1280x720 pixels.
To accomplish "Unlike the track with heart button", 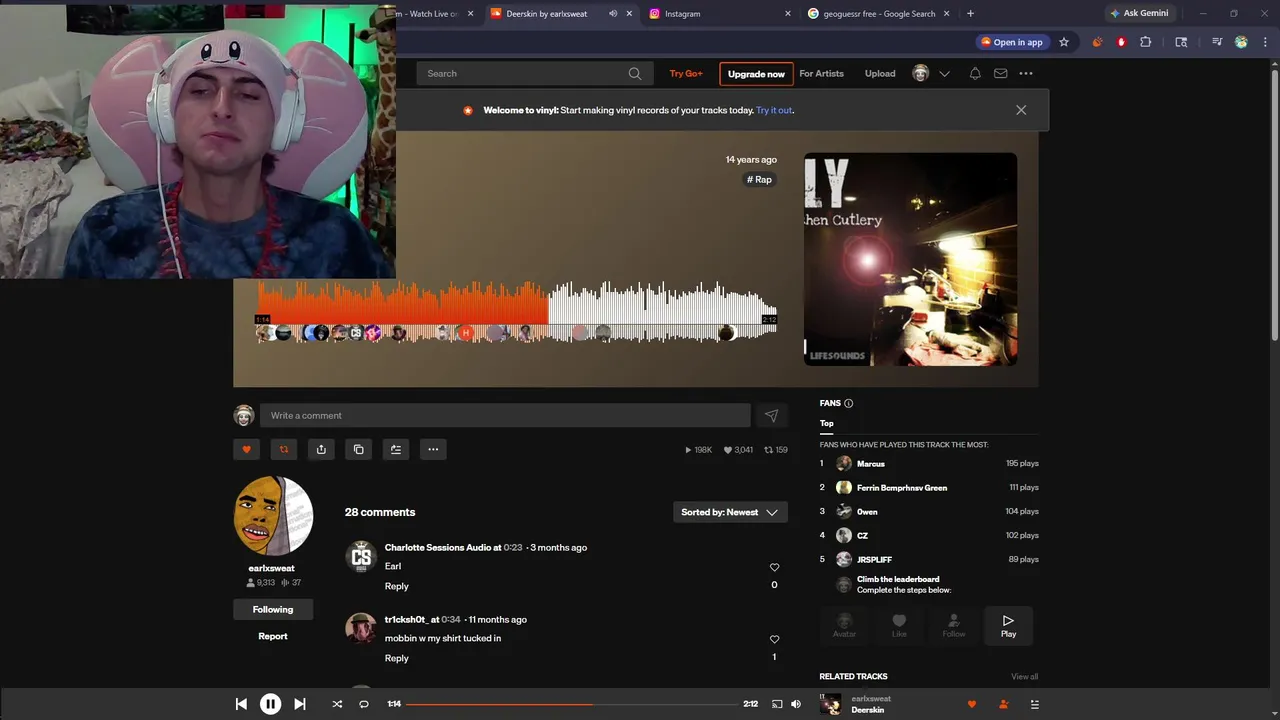I will pyautogui.click(x=246, y=449).
